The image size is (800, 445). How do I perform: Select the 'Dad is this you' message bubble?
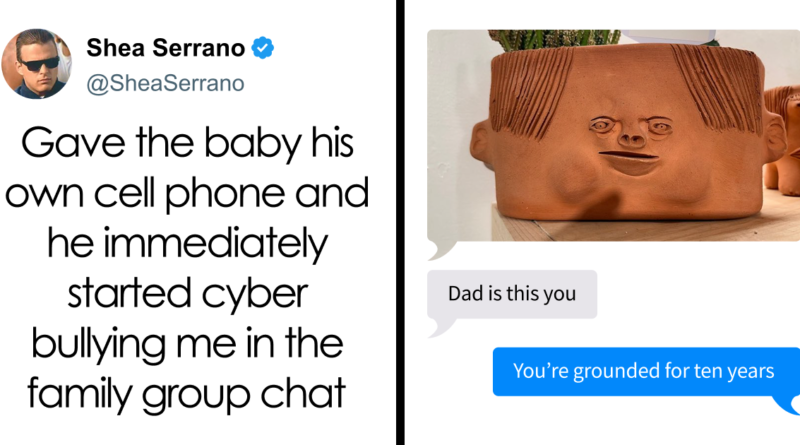[512, 294]
